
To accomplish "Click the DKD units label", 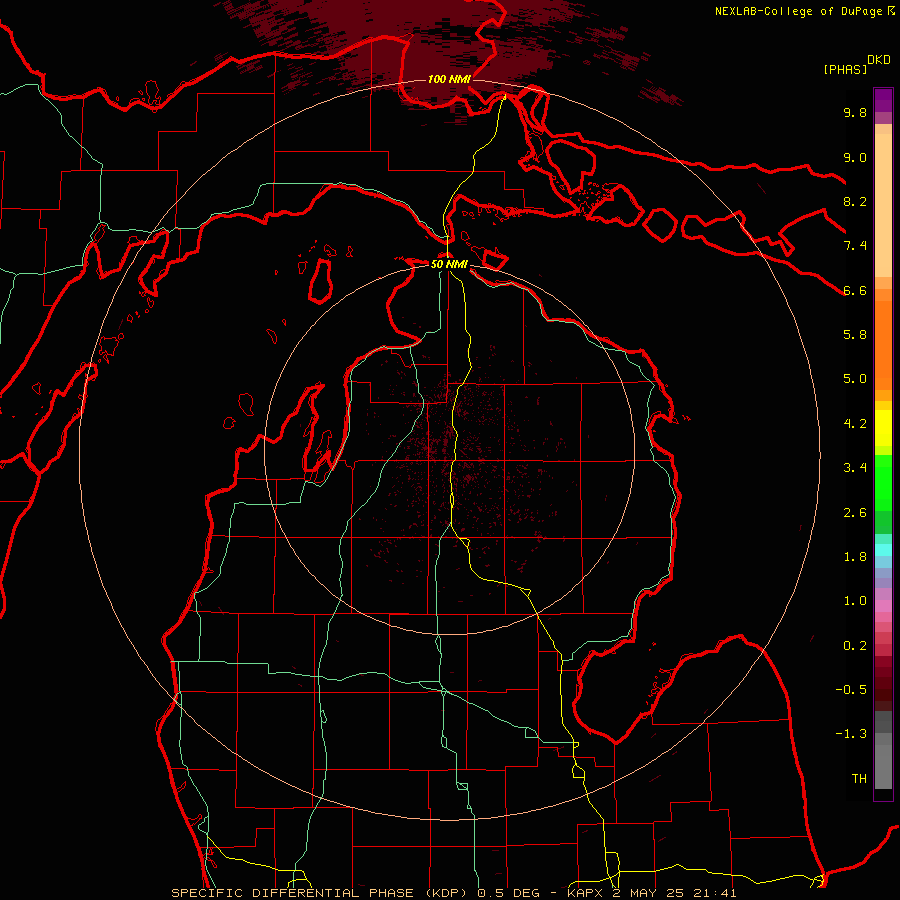I will [879, 60].
